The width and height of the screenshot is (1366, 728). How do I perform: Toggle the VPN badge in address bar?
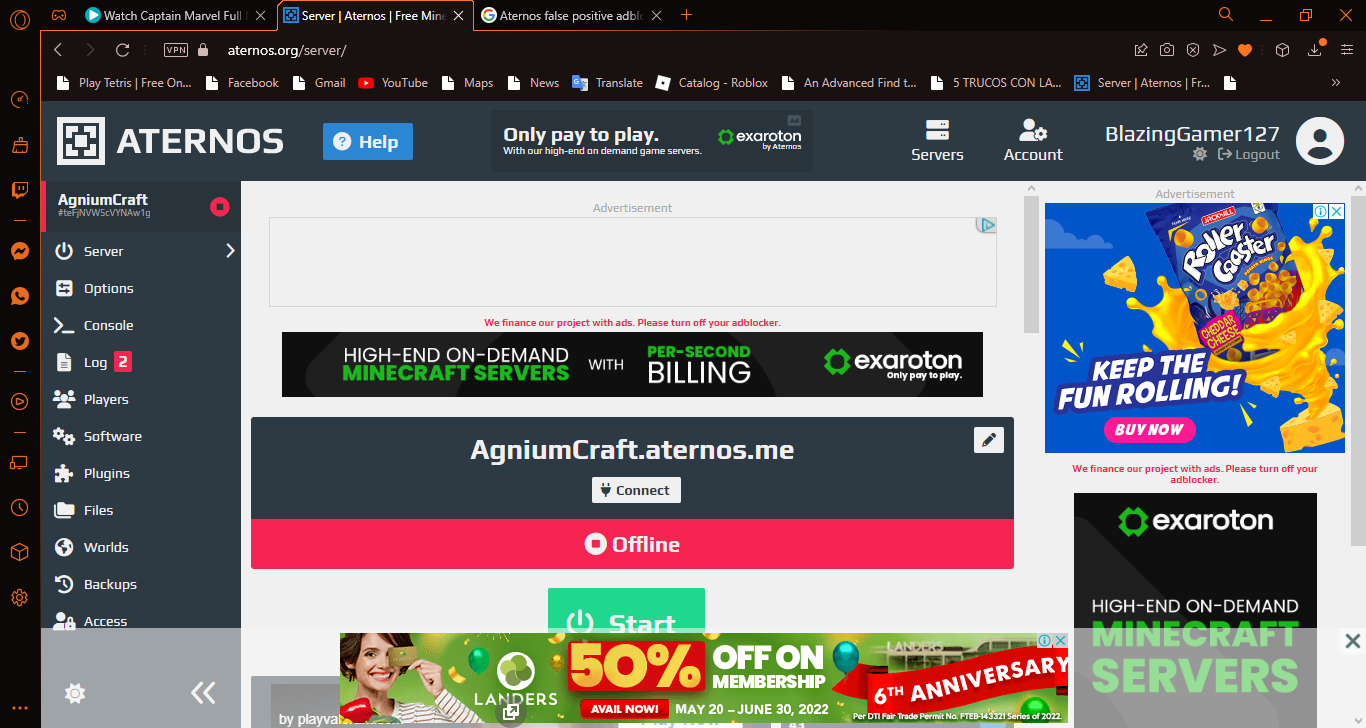pyautogui.click(x=176, y=50)
